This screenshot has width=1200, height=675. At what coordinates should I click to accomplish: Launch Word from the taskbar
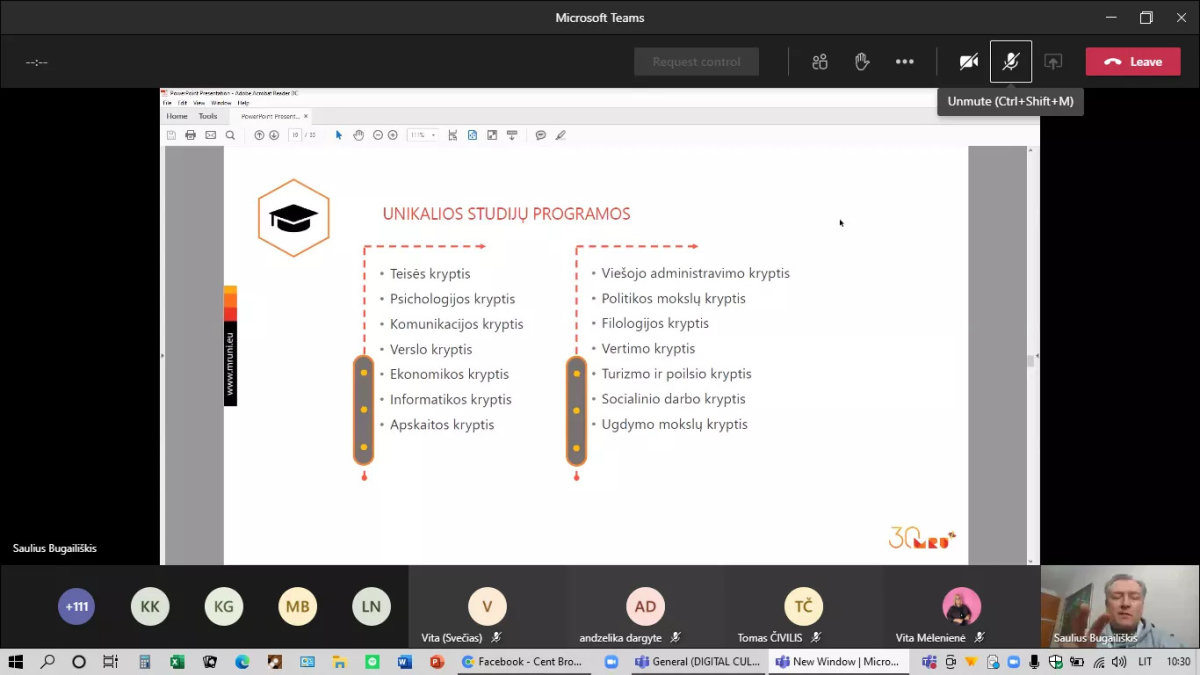click(x=405, y=662)
